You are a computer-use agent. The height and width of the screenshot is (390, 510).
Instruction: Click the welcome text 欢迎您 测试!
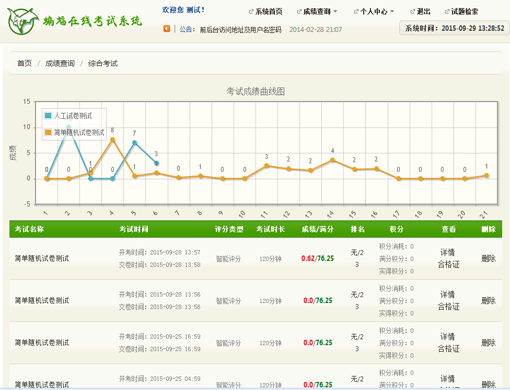[x=183, y=10]
